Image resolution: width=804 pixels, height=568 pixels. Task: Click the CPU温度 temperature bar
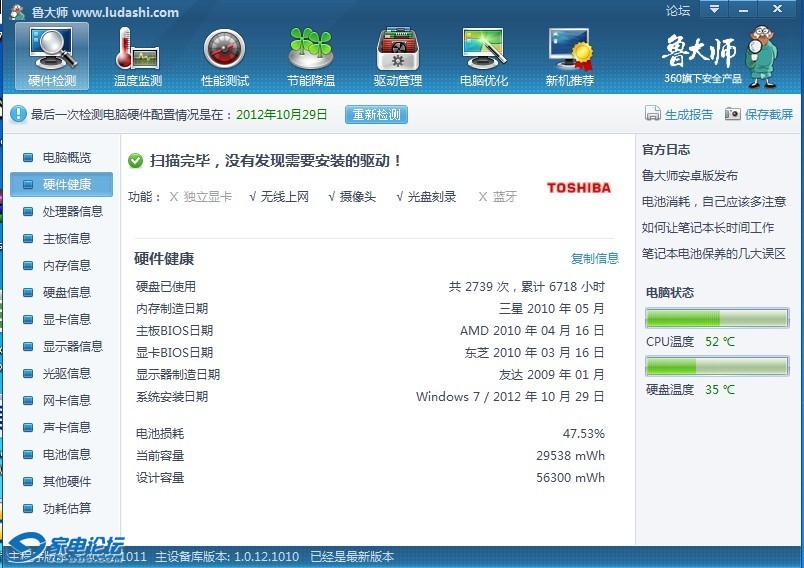[x=717, y=319]
